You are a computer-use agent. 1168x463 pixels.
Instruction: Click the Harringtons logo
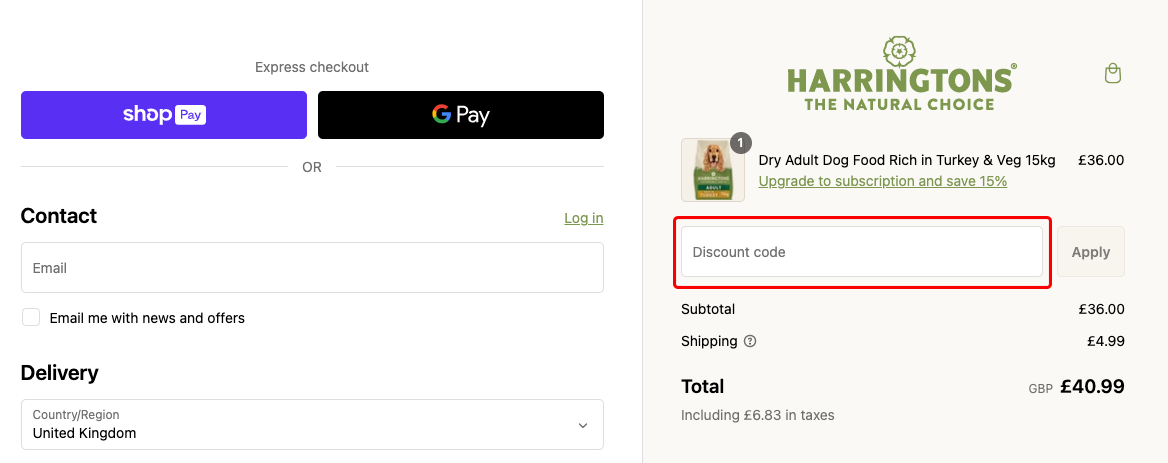point(902,74)
